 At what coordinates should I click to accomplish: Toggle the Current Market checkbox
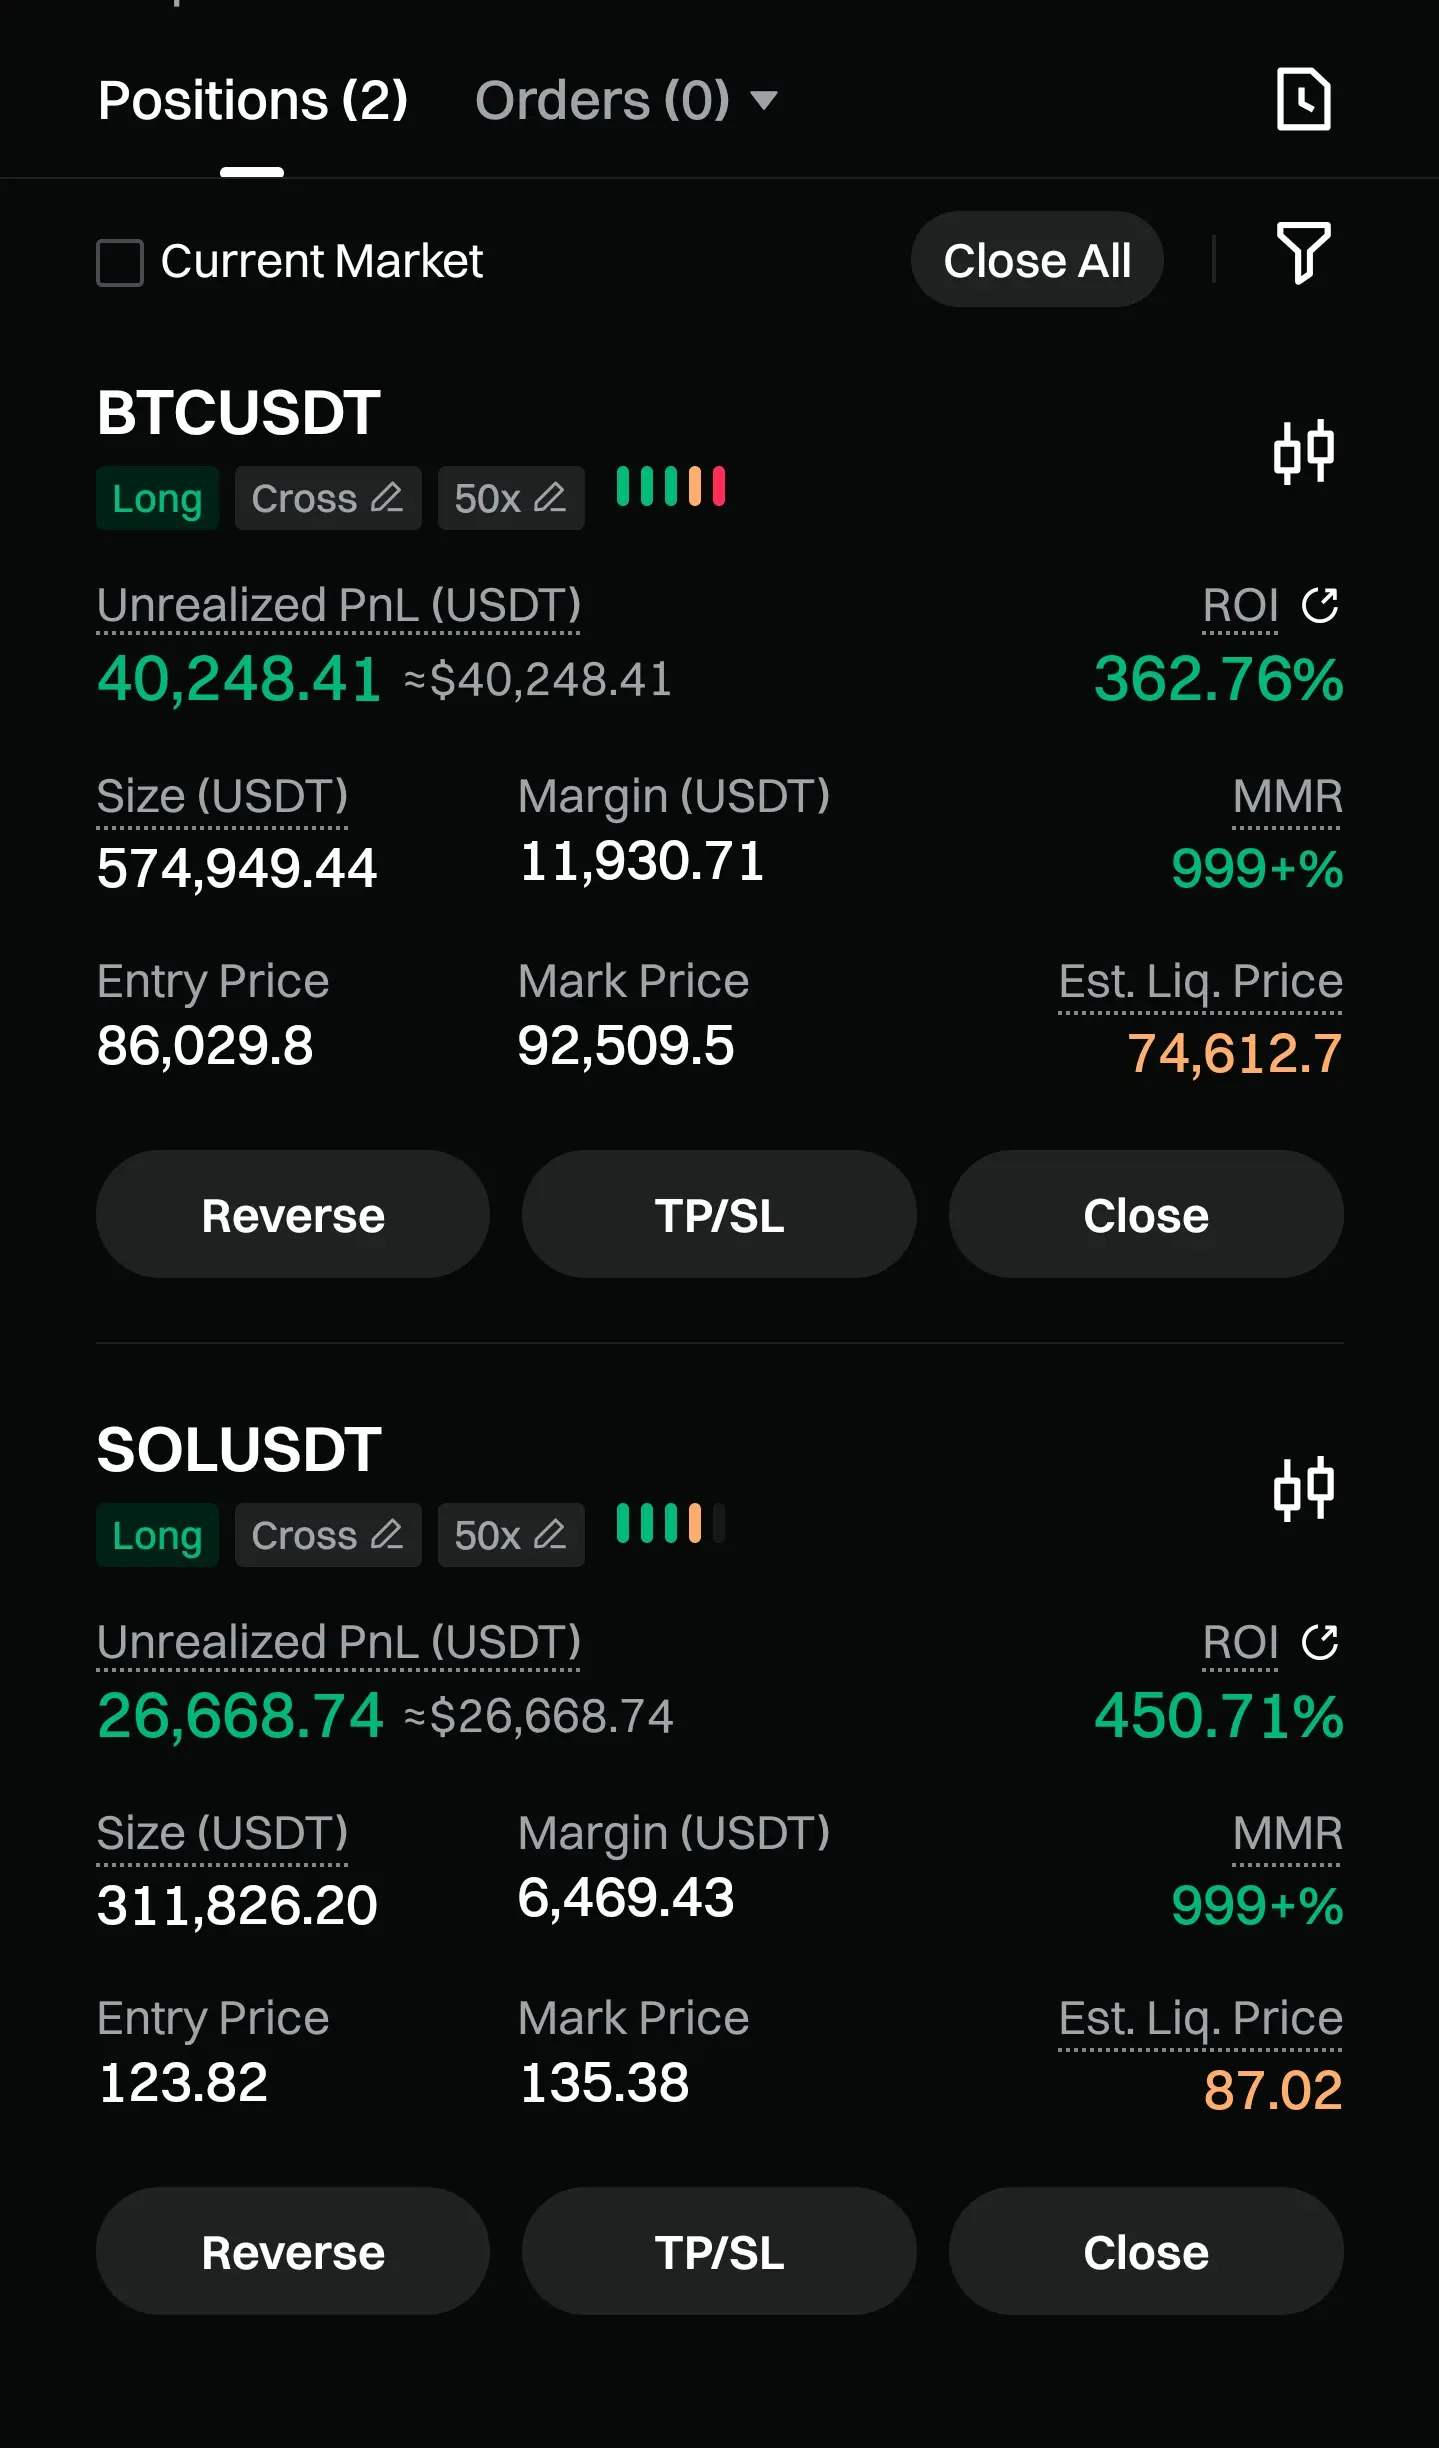[120, 262]
